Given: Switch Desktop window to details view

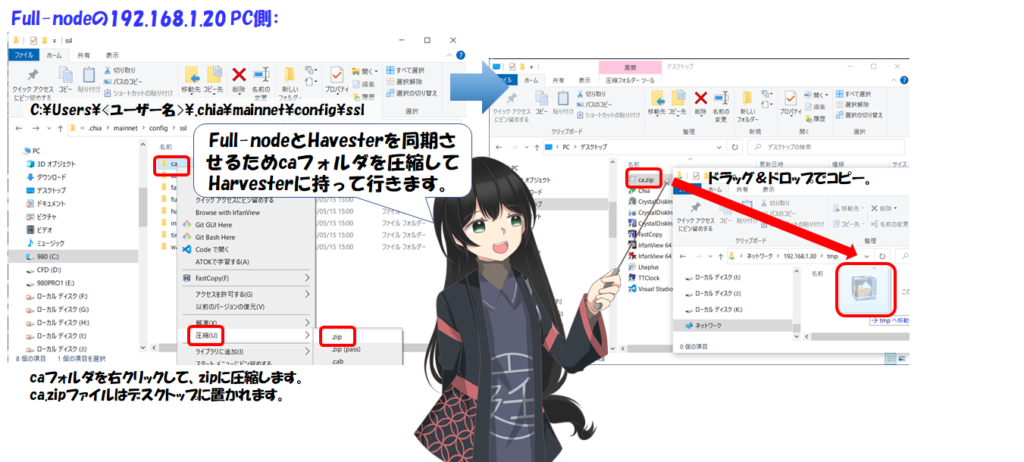Looking at the screenshot, I should [x=891, y=358].
